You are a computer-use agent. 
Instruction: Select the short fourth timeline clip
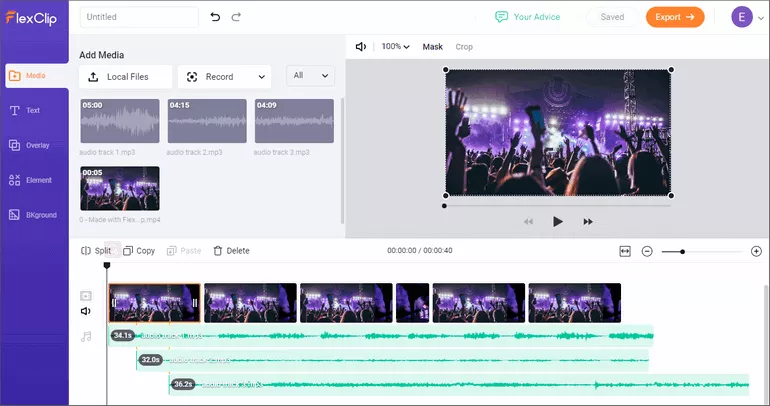412,303
